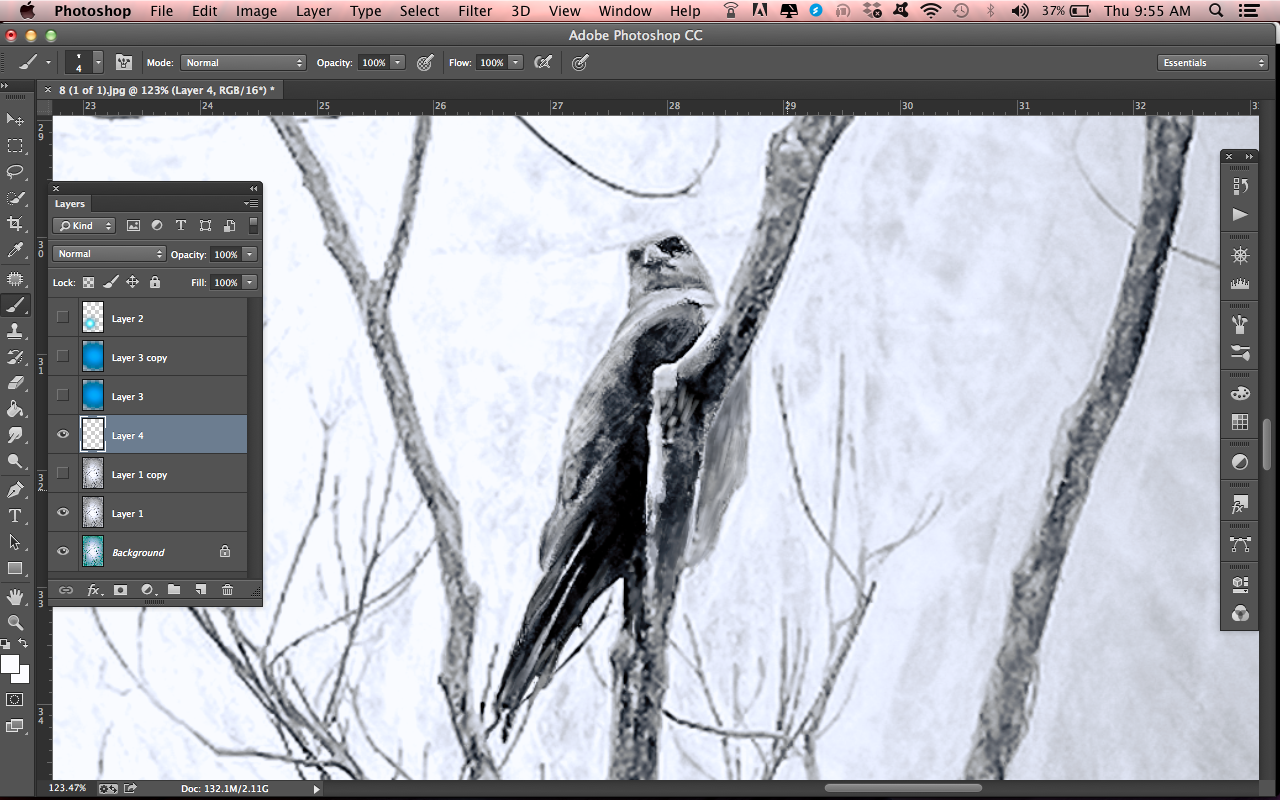The image size is (1280, 800).
Task: Open brush Opacity slider dropdown arrow
Action: point(398,62)
